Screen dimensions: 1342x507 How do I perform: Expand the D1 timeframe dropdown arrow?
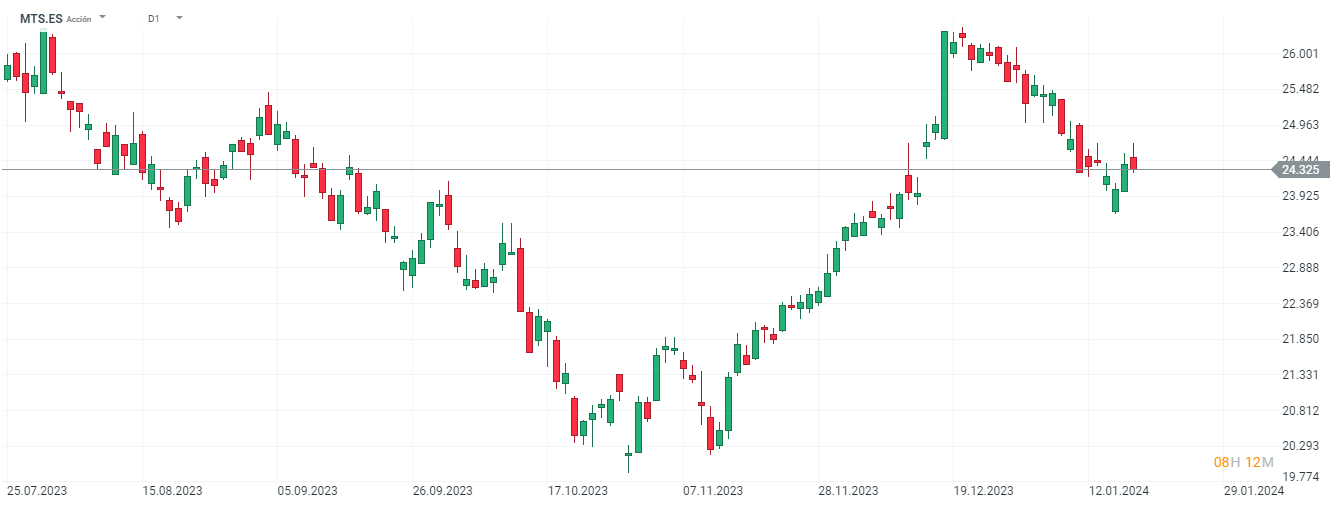tap(178, 18)
